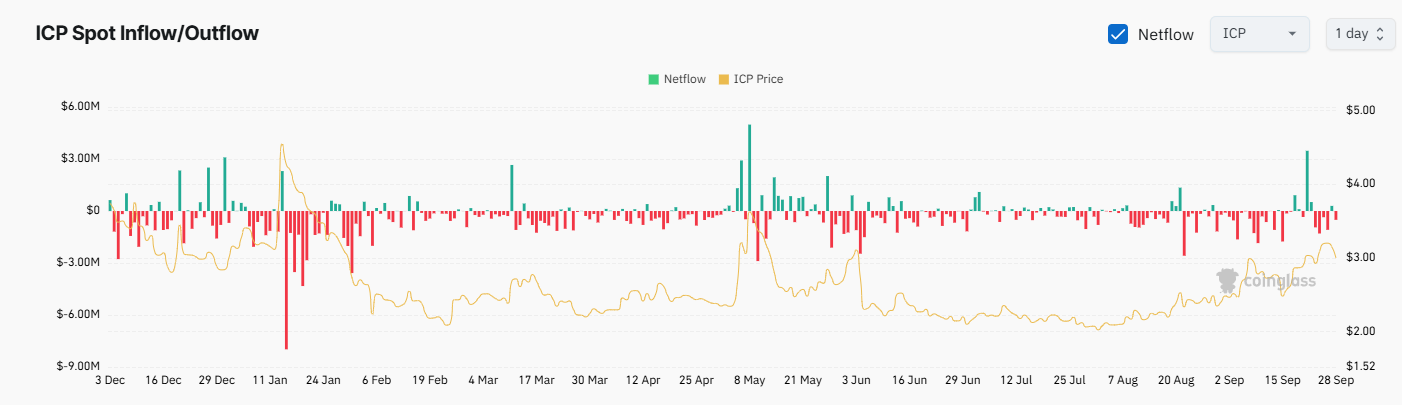1402x405 pixels.
Task: Click the 2 Sep date label
Action: point(1229,381)
